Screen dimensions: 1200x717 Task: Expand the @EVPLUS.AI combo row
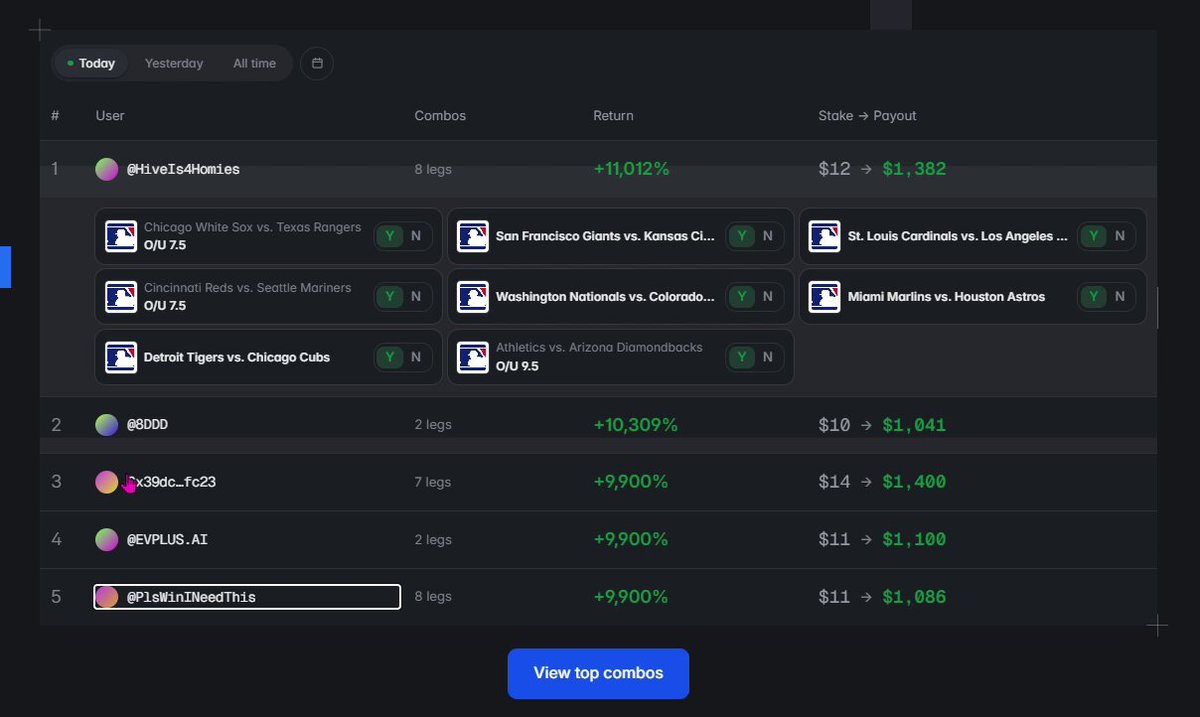coord(598,540)
